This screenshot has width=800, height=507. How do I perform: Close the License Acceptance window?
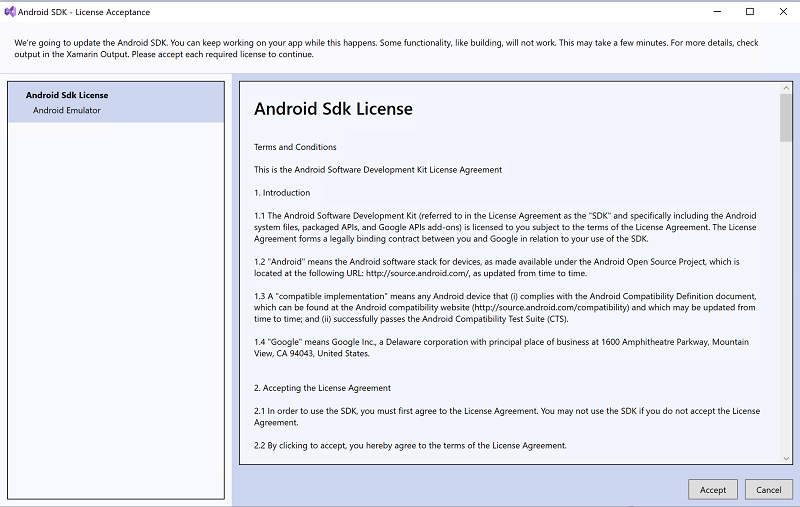(783, 12)
